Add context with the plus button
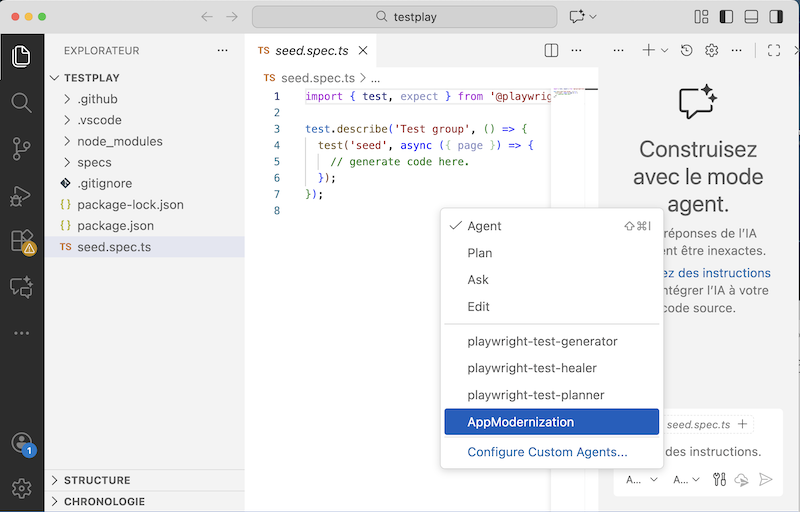 click(x=743, y=424)
